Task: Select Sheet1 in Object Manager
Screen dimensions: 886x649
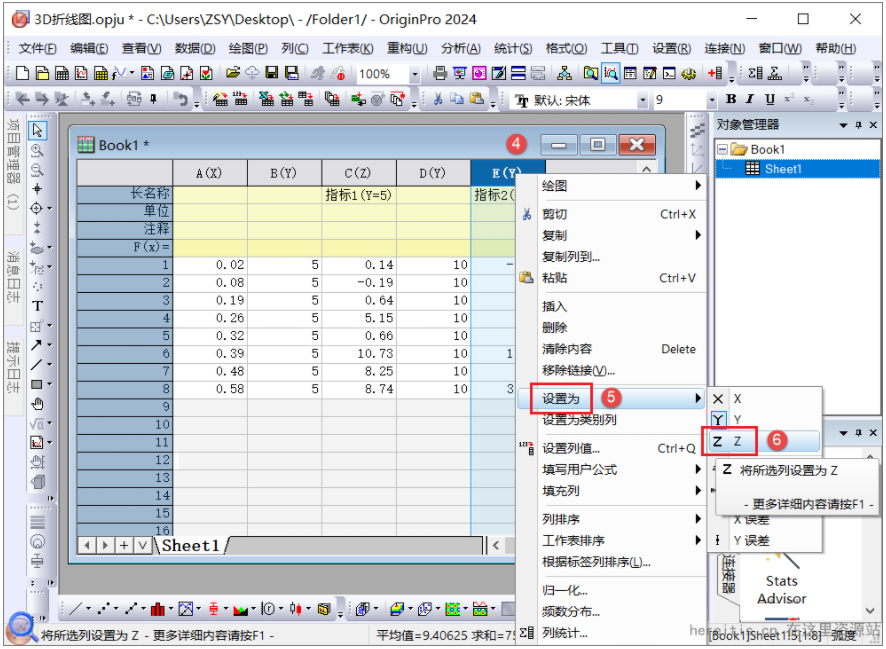Action: pyautogui.click(x=783, y=169)
